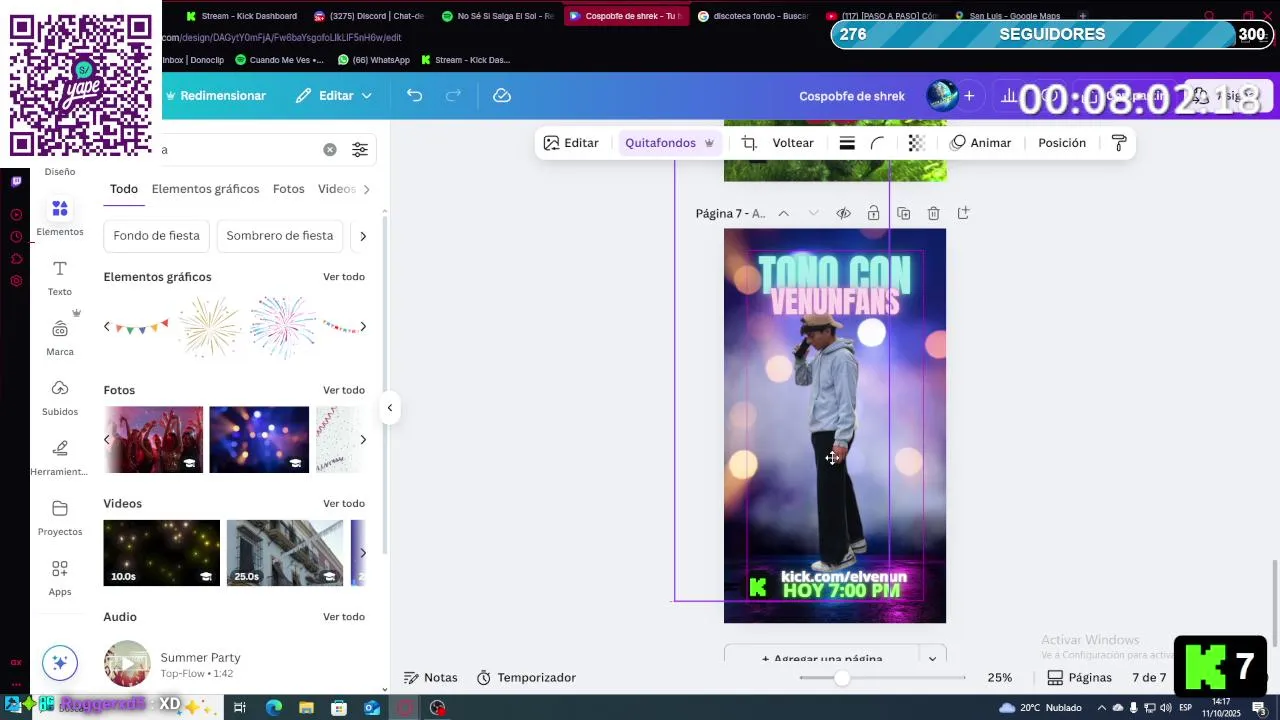Adjust the zoom slider handle
The image size is (1280, 720).
tap(842, 678)
